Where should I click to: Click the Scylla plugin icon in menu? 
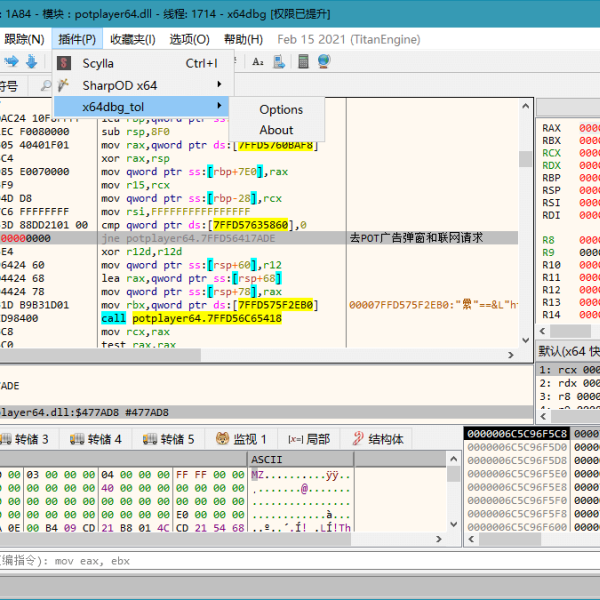64,63
